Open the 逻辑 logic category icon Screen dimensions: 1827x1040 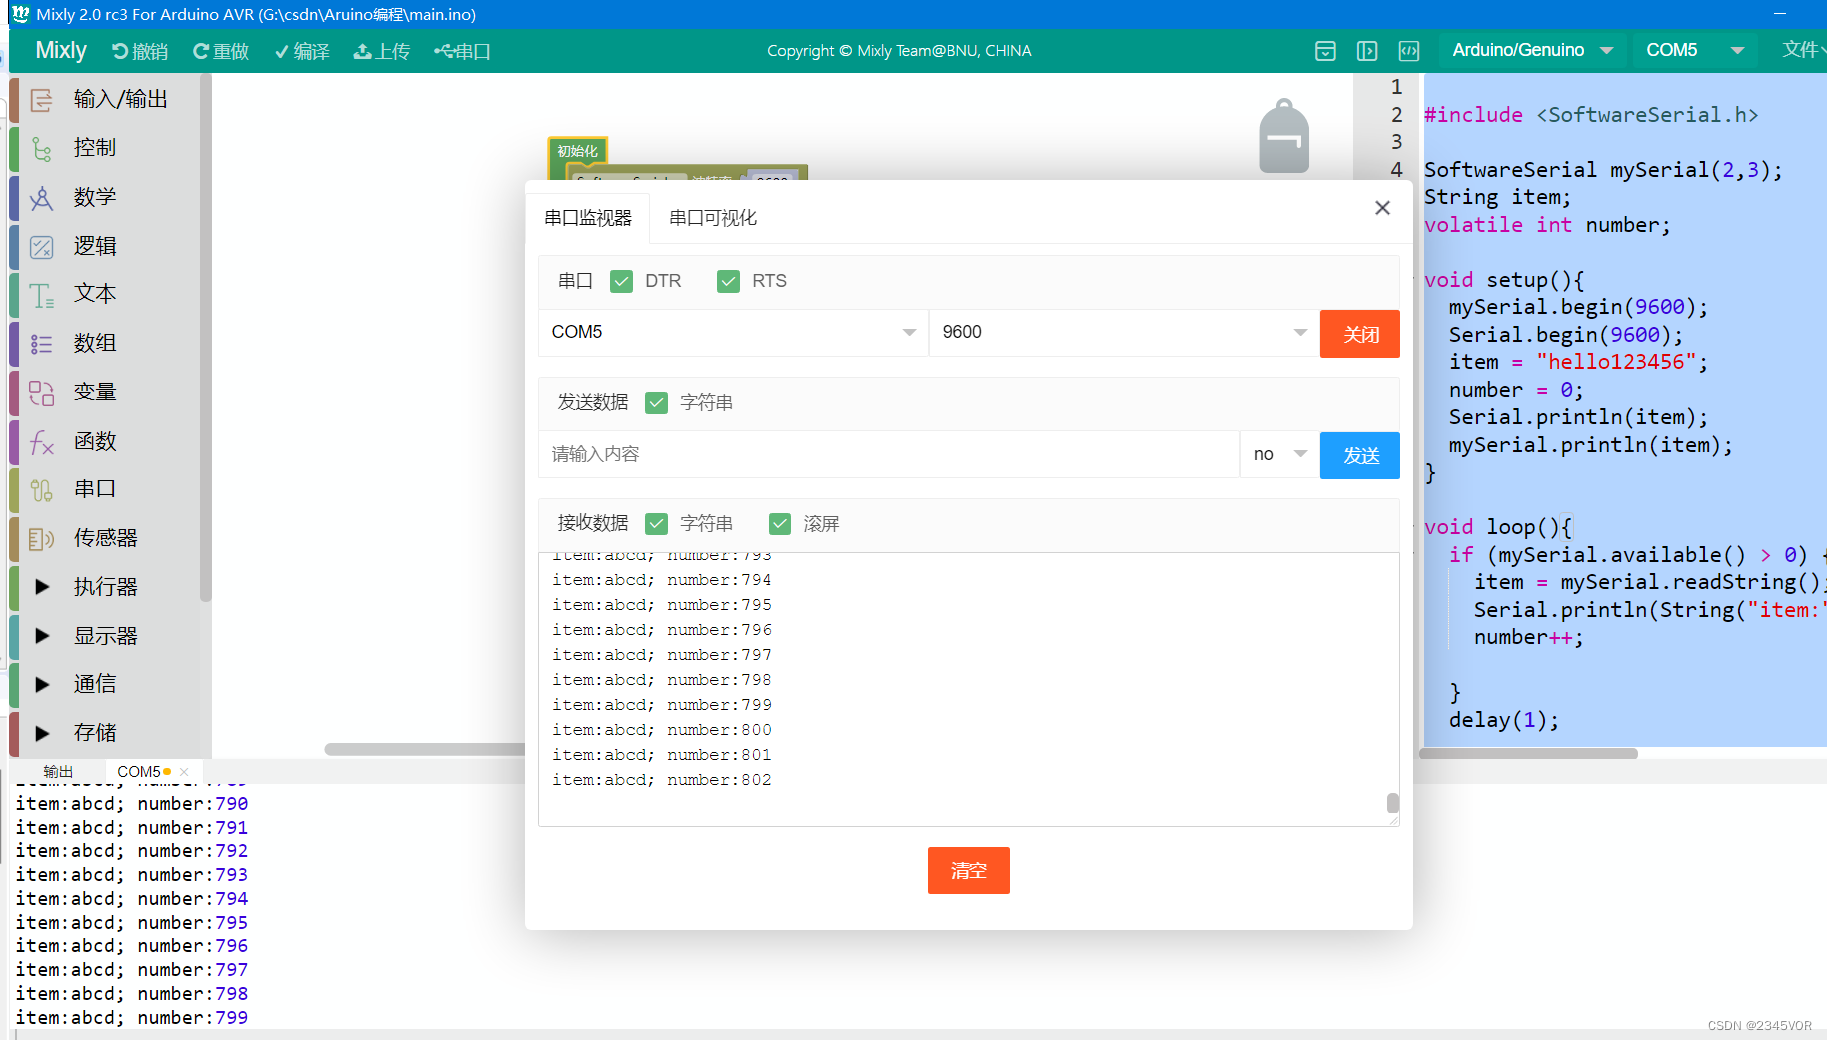[x=41, y=247]
